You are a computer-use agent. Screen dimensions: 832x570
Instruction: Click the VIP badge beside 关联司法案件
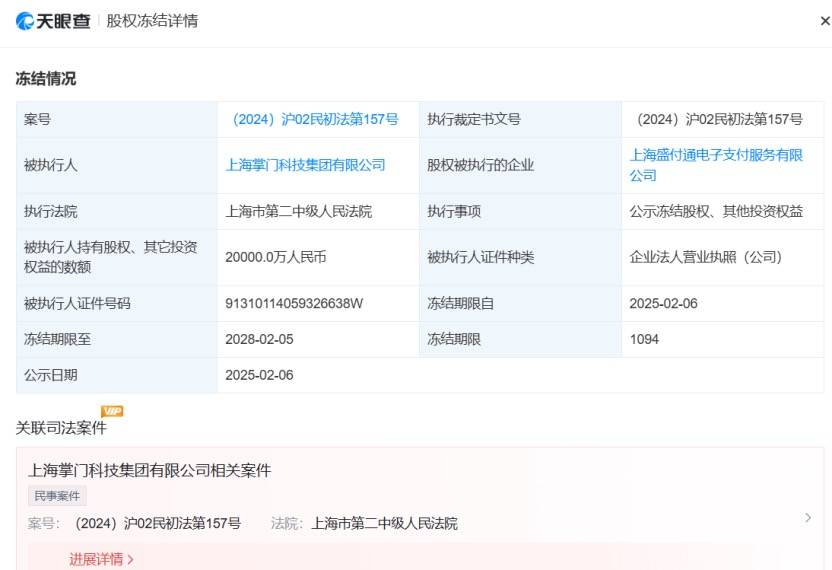[112, 411]
